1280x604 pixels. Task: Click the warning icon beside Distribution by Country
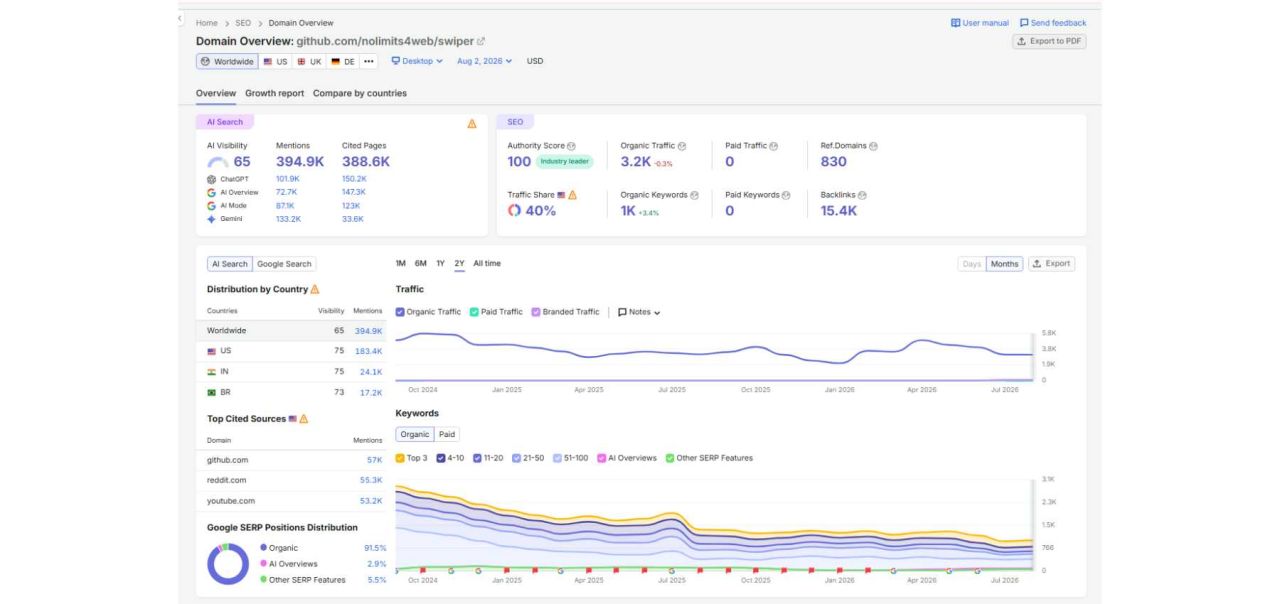(x=315, y=289)
